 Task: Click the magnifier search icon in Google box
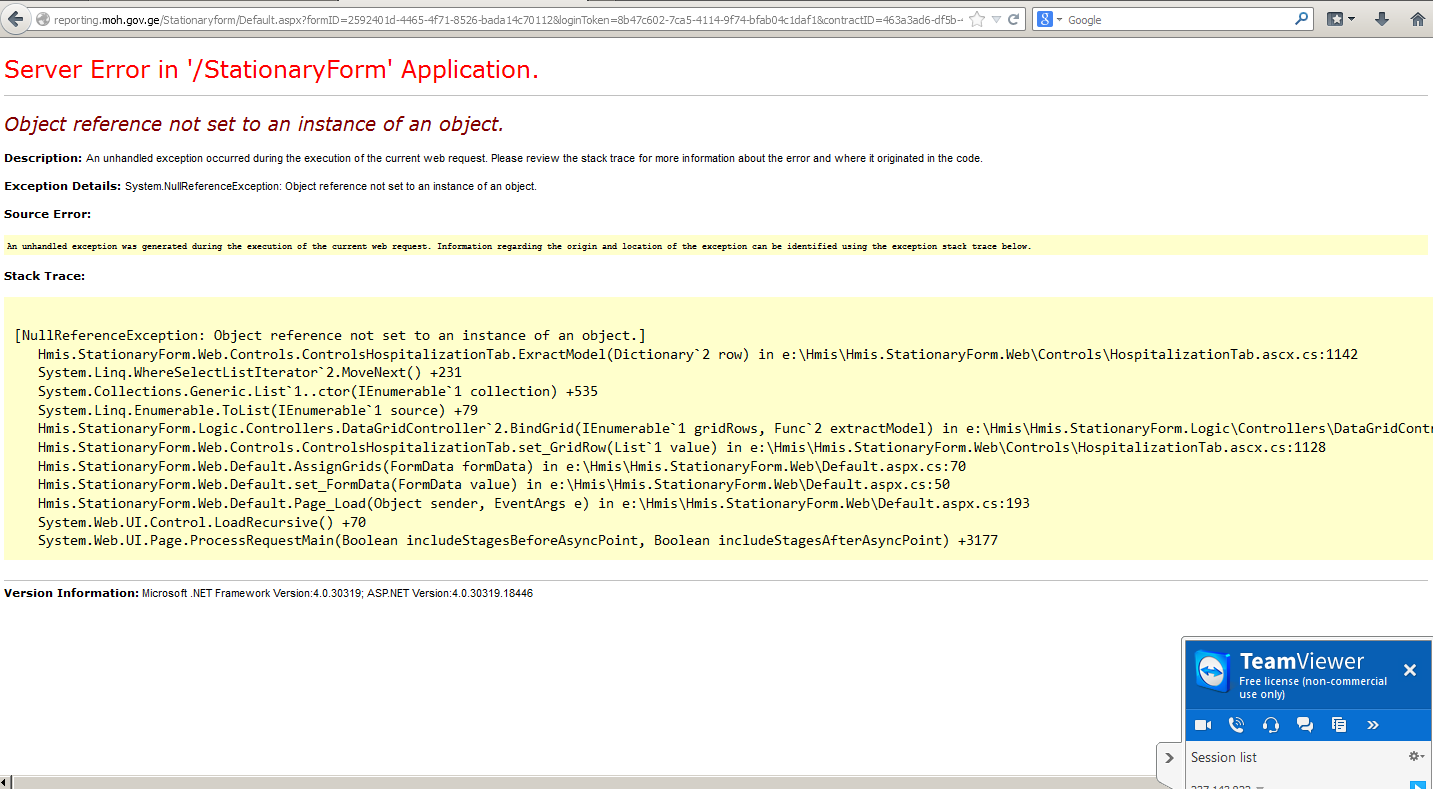pos(1301,19)
